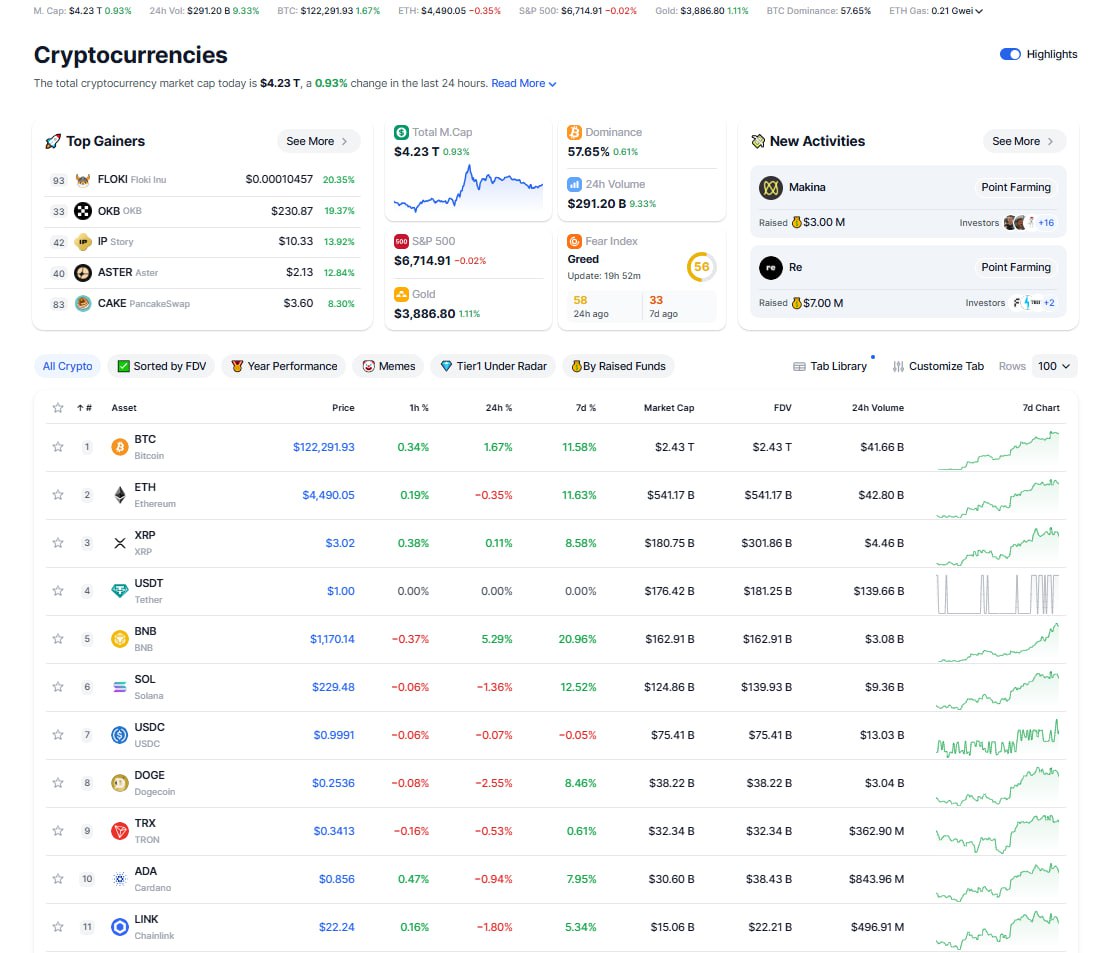Sort table by 24h Volume header
The height and width of the screenshot is (953, 1115).
click(x=877, y=408)
